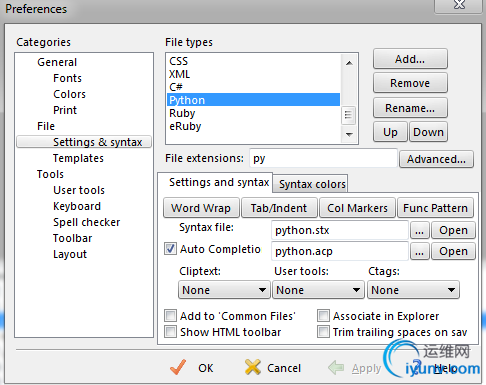
Task: Select Python in file types list
Action: click(x=253, y=100)
